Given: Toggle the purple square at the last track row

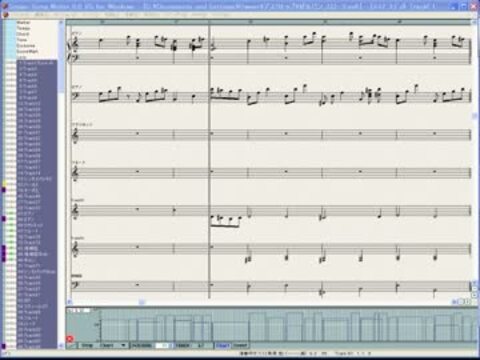Looking at the screenshot, I should pos(4,346).
